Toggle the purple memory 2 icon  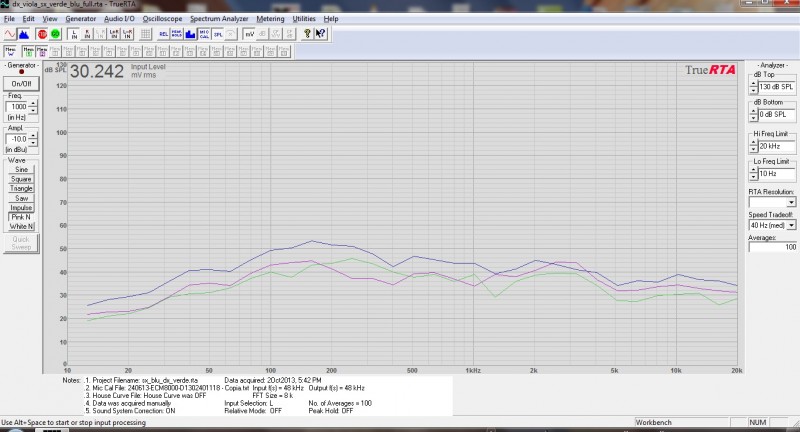(42, 51)
